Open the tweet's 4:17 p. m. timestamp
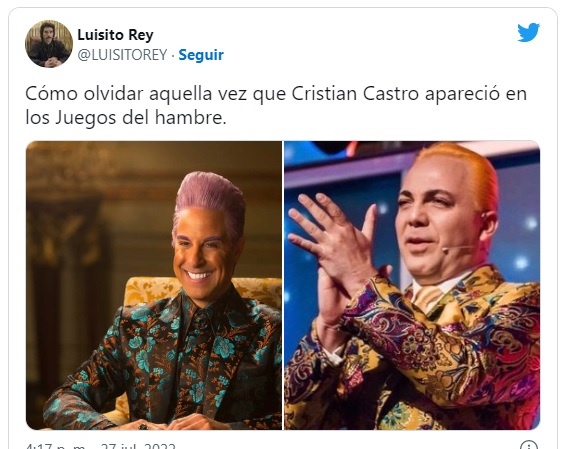The height and width of the screenshot is (449, 561). click(x=56, y=446)
